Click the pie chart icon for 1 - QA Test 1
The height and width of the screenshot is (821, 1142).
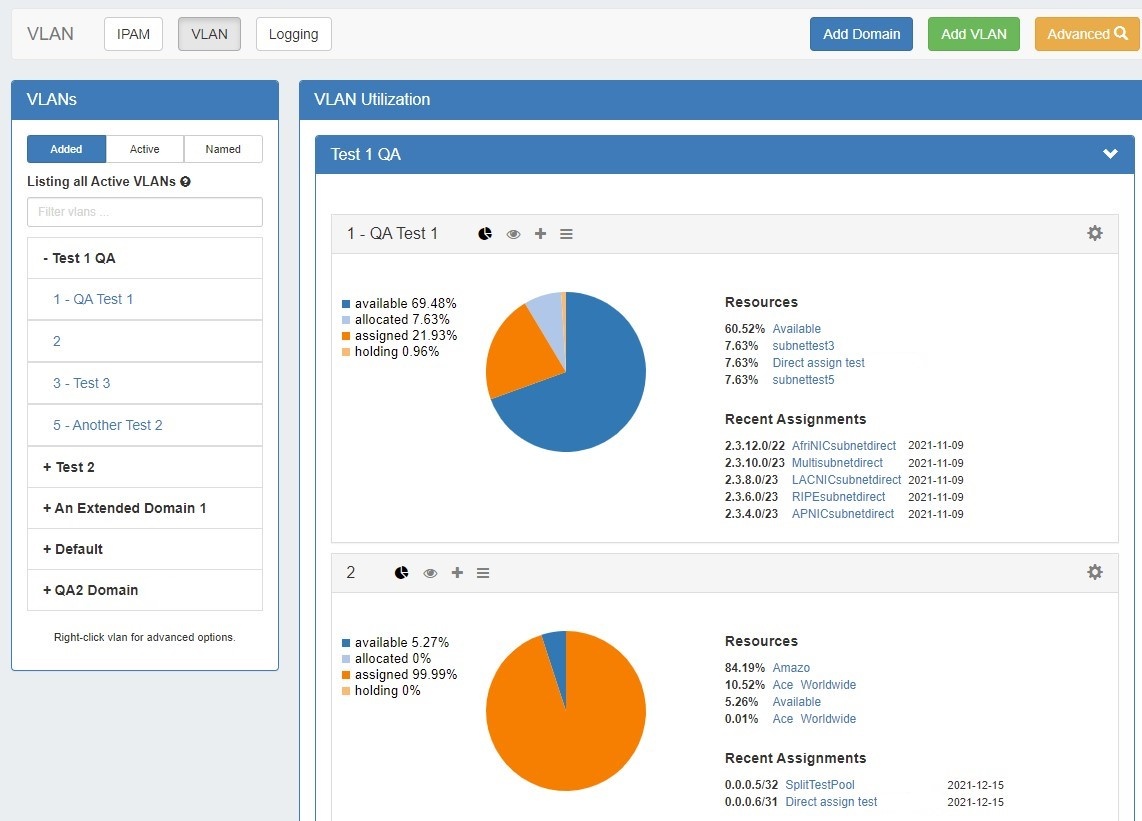[x=485, y=234]
